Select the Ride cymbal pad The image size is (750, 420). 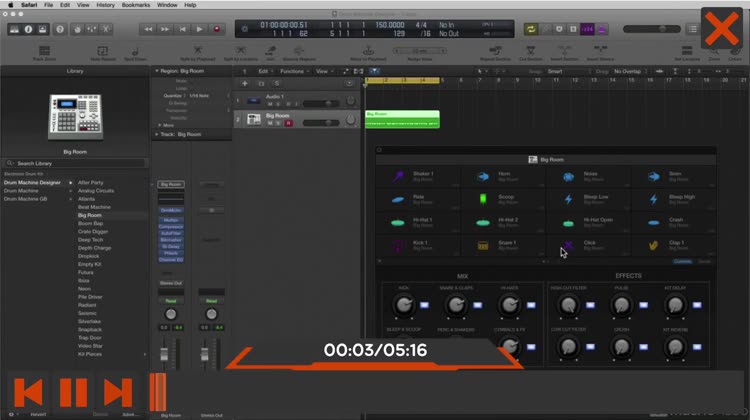[x=418, y=199]
